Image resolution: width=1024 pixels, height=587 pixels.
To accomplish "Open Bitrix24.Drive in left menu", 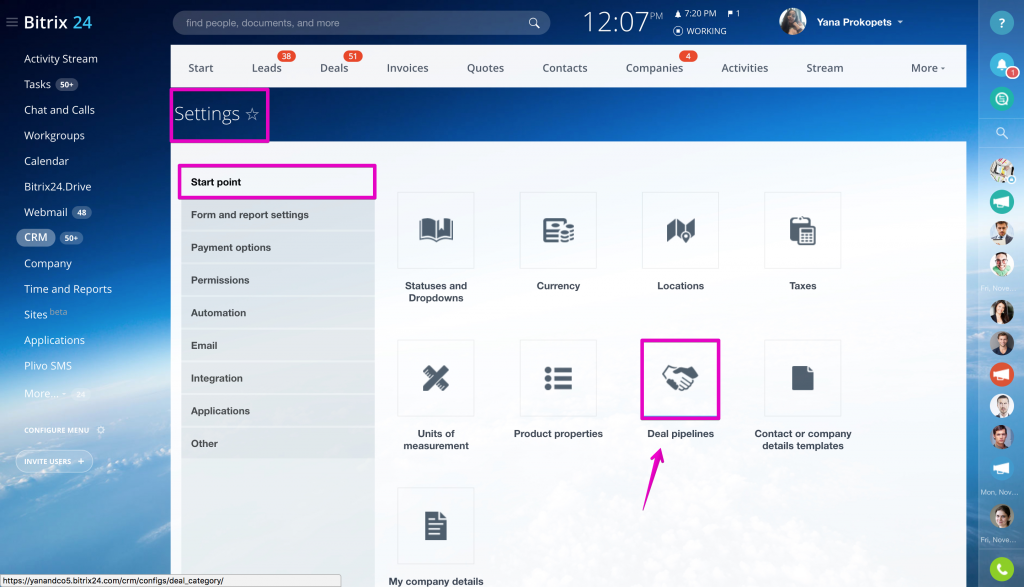I will click(57, 186).
